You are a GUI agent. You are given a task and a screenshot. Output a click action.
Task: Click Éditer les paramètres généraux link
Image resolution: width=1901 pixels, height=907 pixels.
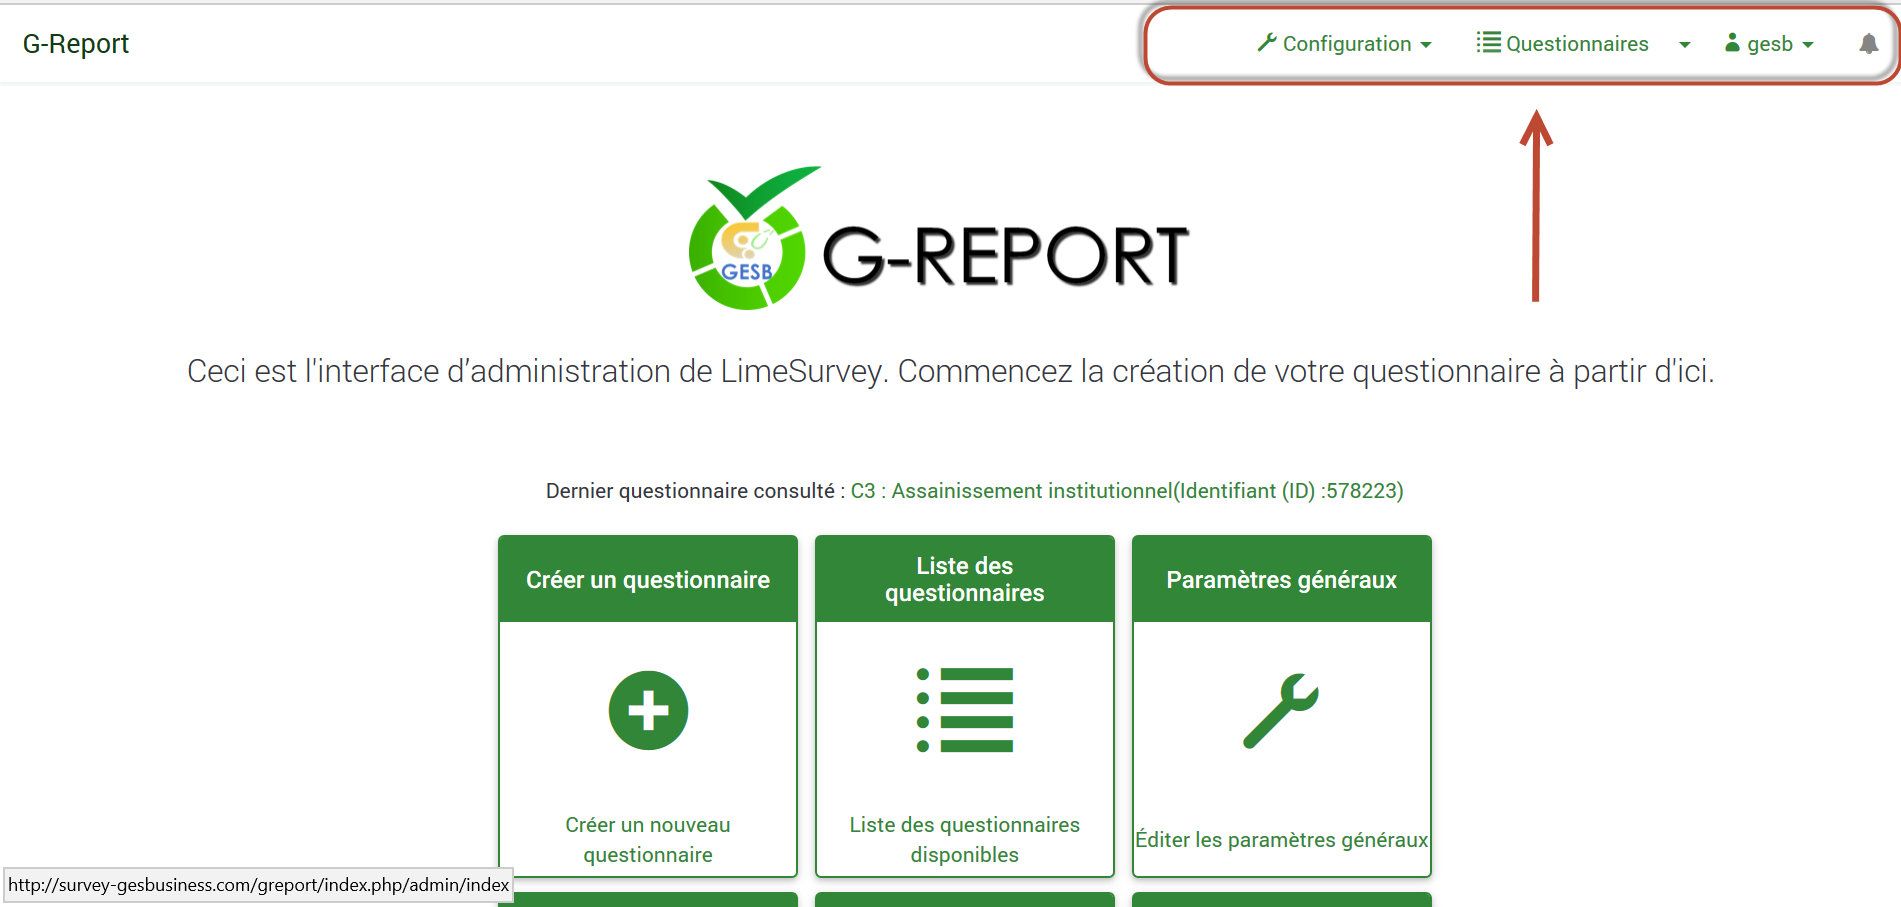pos(1281,840)
